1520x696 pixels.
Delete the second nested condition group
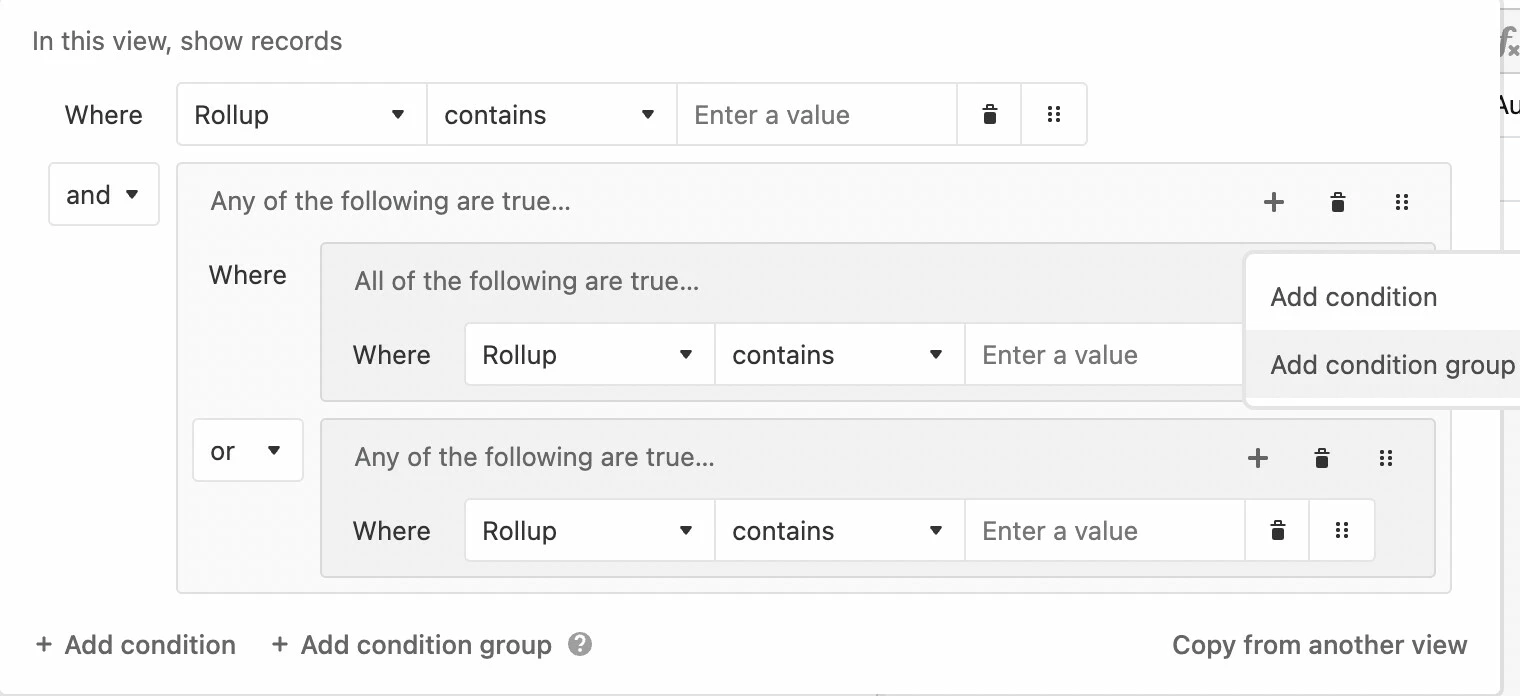(1322, 458)
